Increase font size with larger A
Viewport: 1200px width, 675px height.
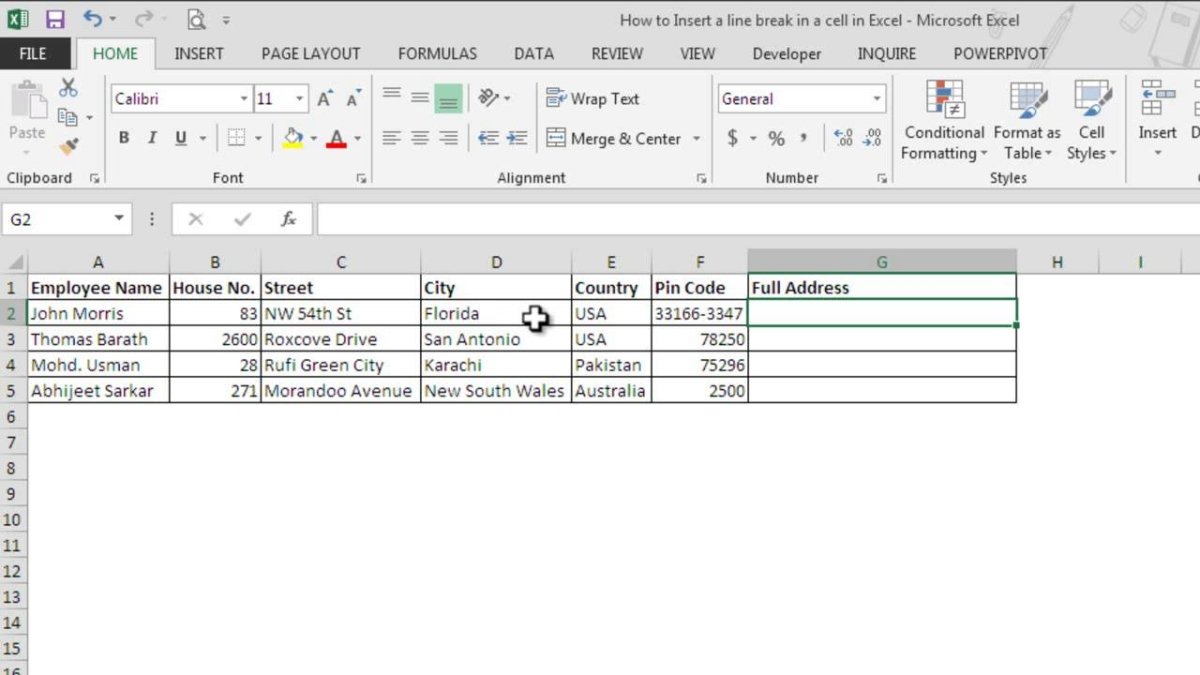[325, 99]
